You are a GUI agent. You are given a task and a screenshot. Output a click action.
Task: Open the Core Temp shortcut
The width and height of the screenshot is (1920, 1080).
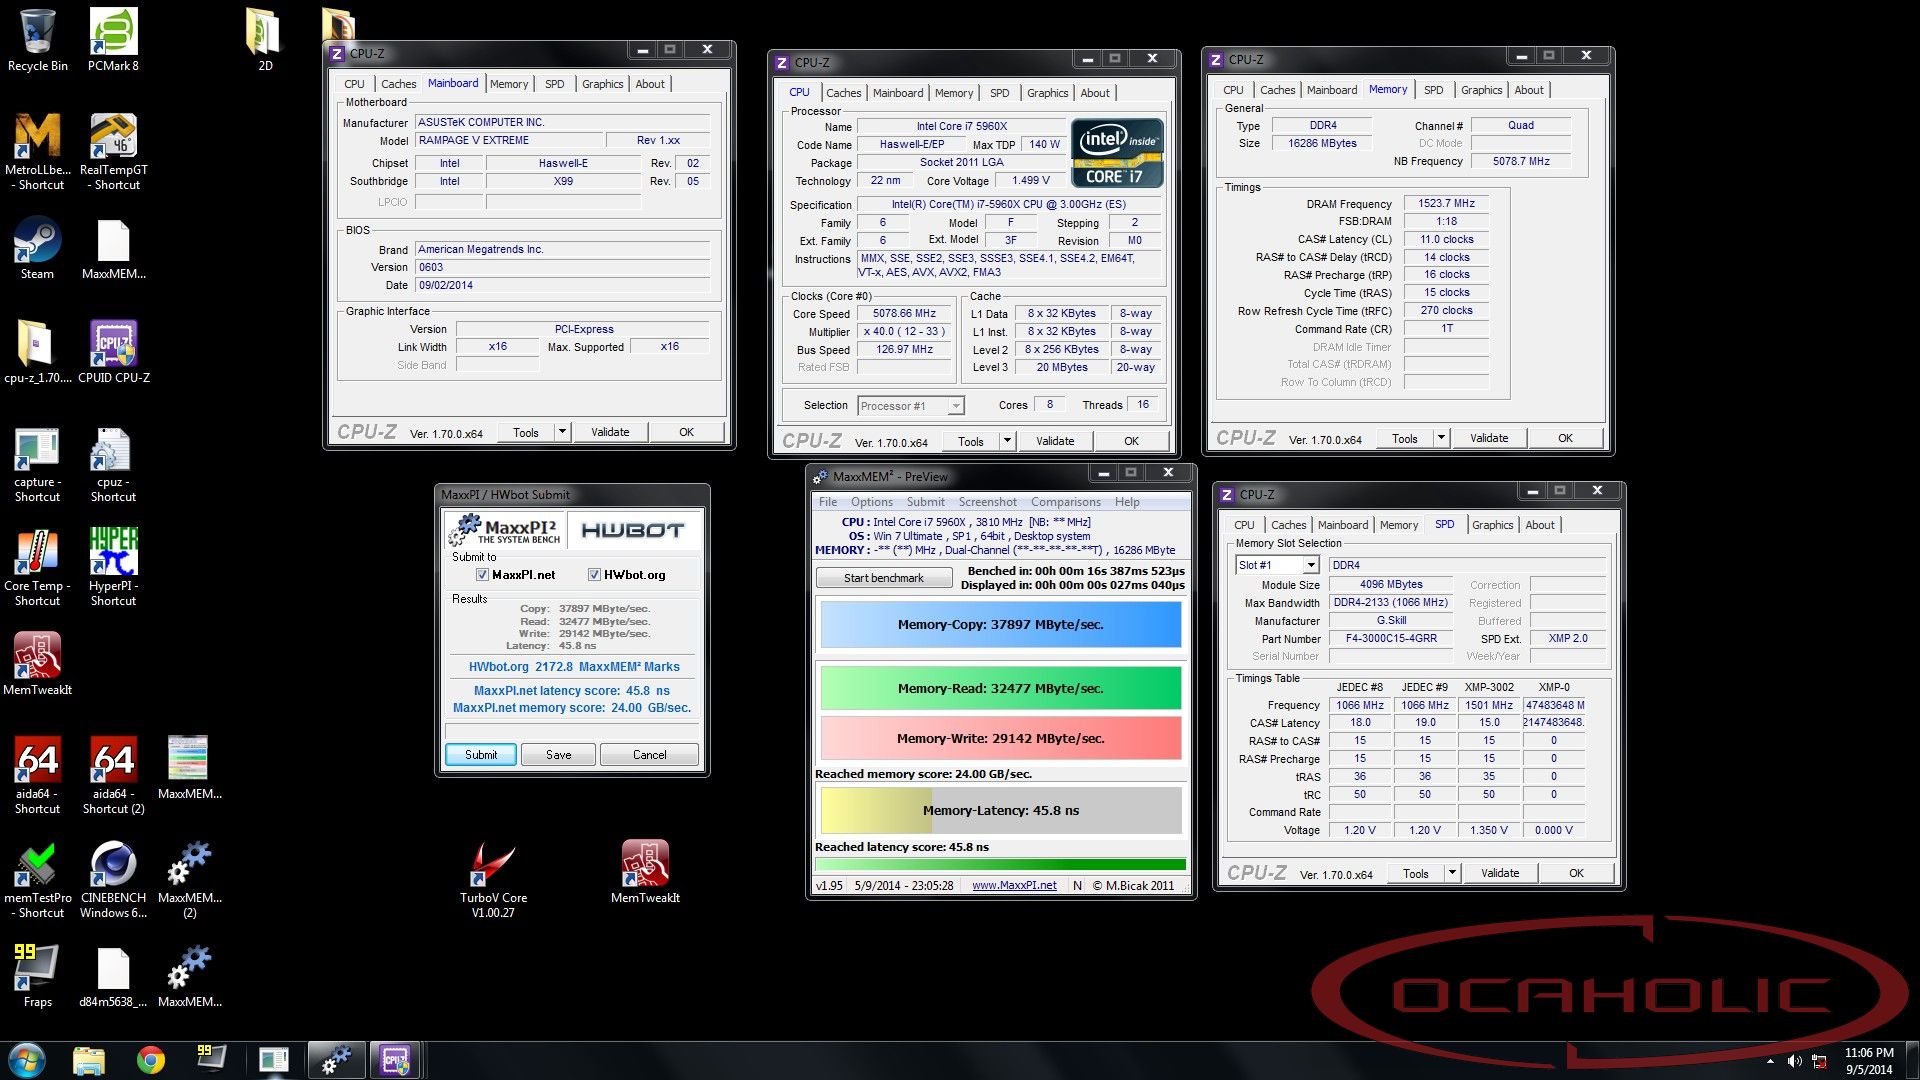click(x=37, y=567)
